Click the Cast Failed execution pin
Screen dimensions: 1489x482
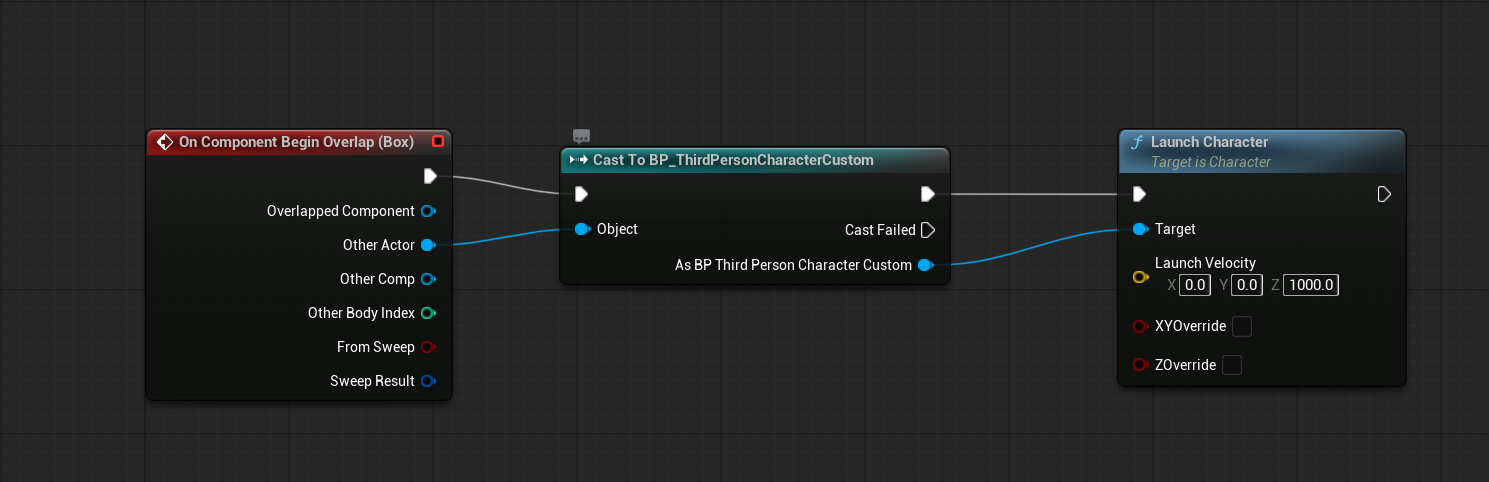pyautogui.click(x=928, y=230)
